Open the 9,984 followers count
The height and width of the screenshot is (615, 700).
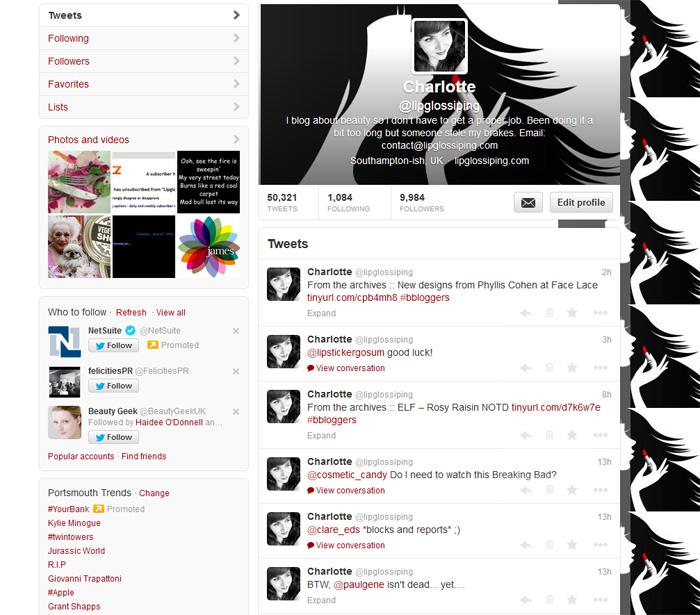click(421, 203)
